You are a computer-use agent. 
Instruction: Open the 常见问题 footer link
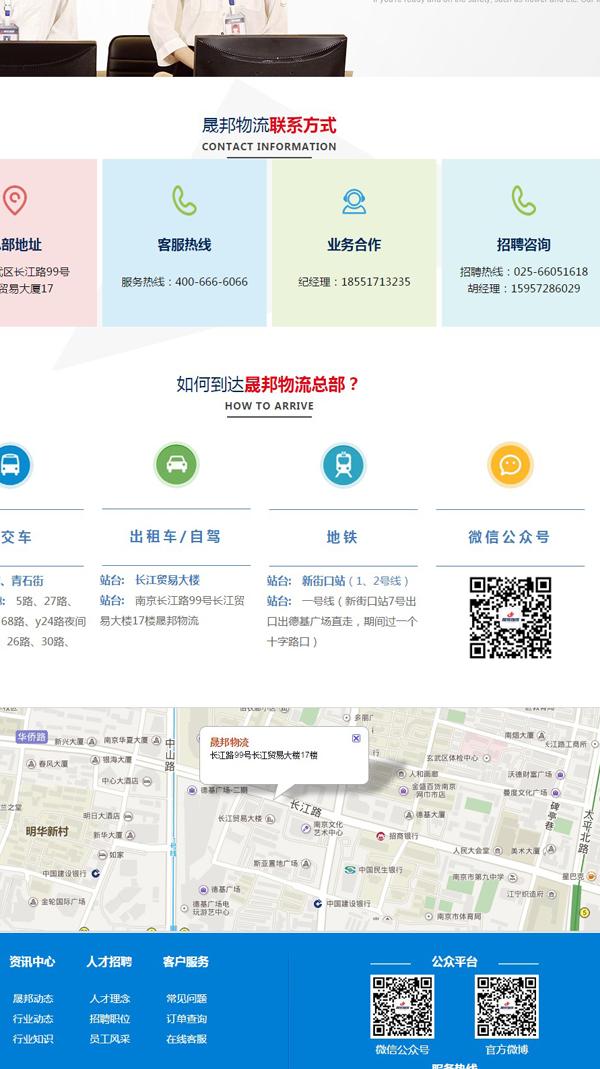(187, 998)
